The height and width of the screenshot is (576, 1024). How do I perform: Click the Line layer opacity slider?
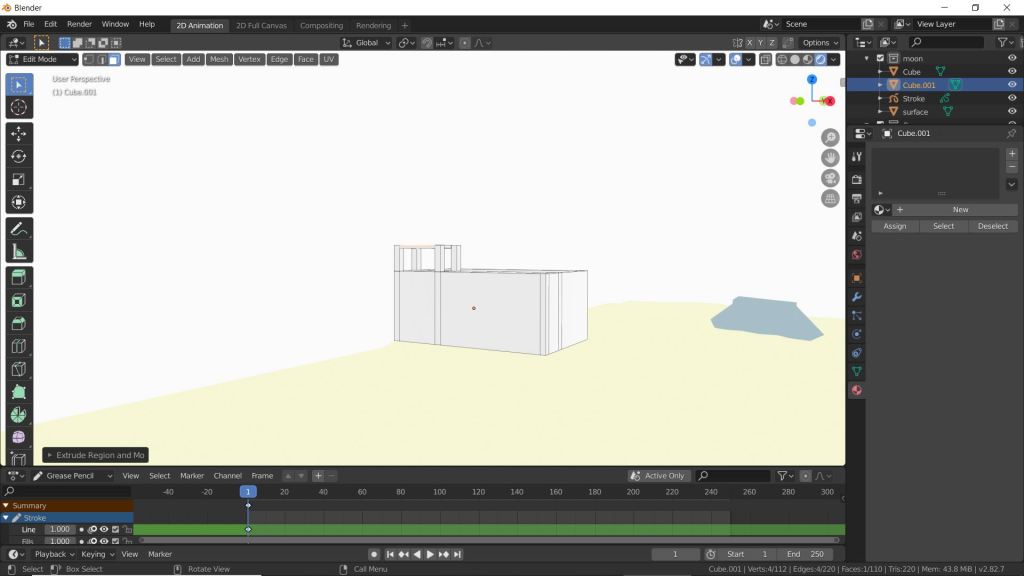pyautogui.click(x=60, y=529)
